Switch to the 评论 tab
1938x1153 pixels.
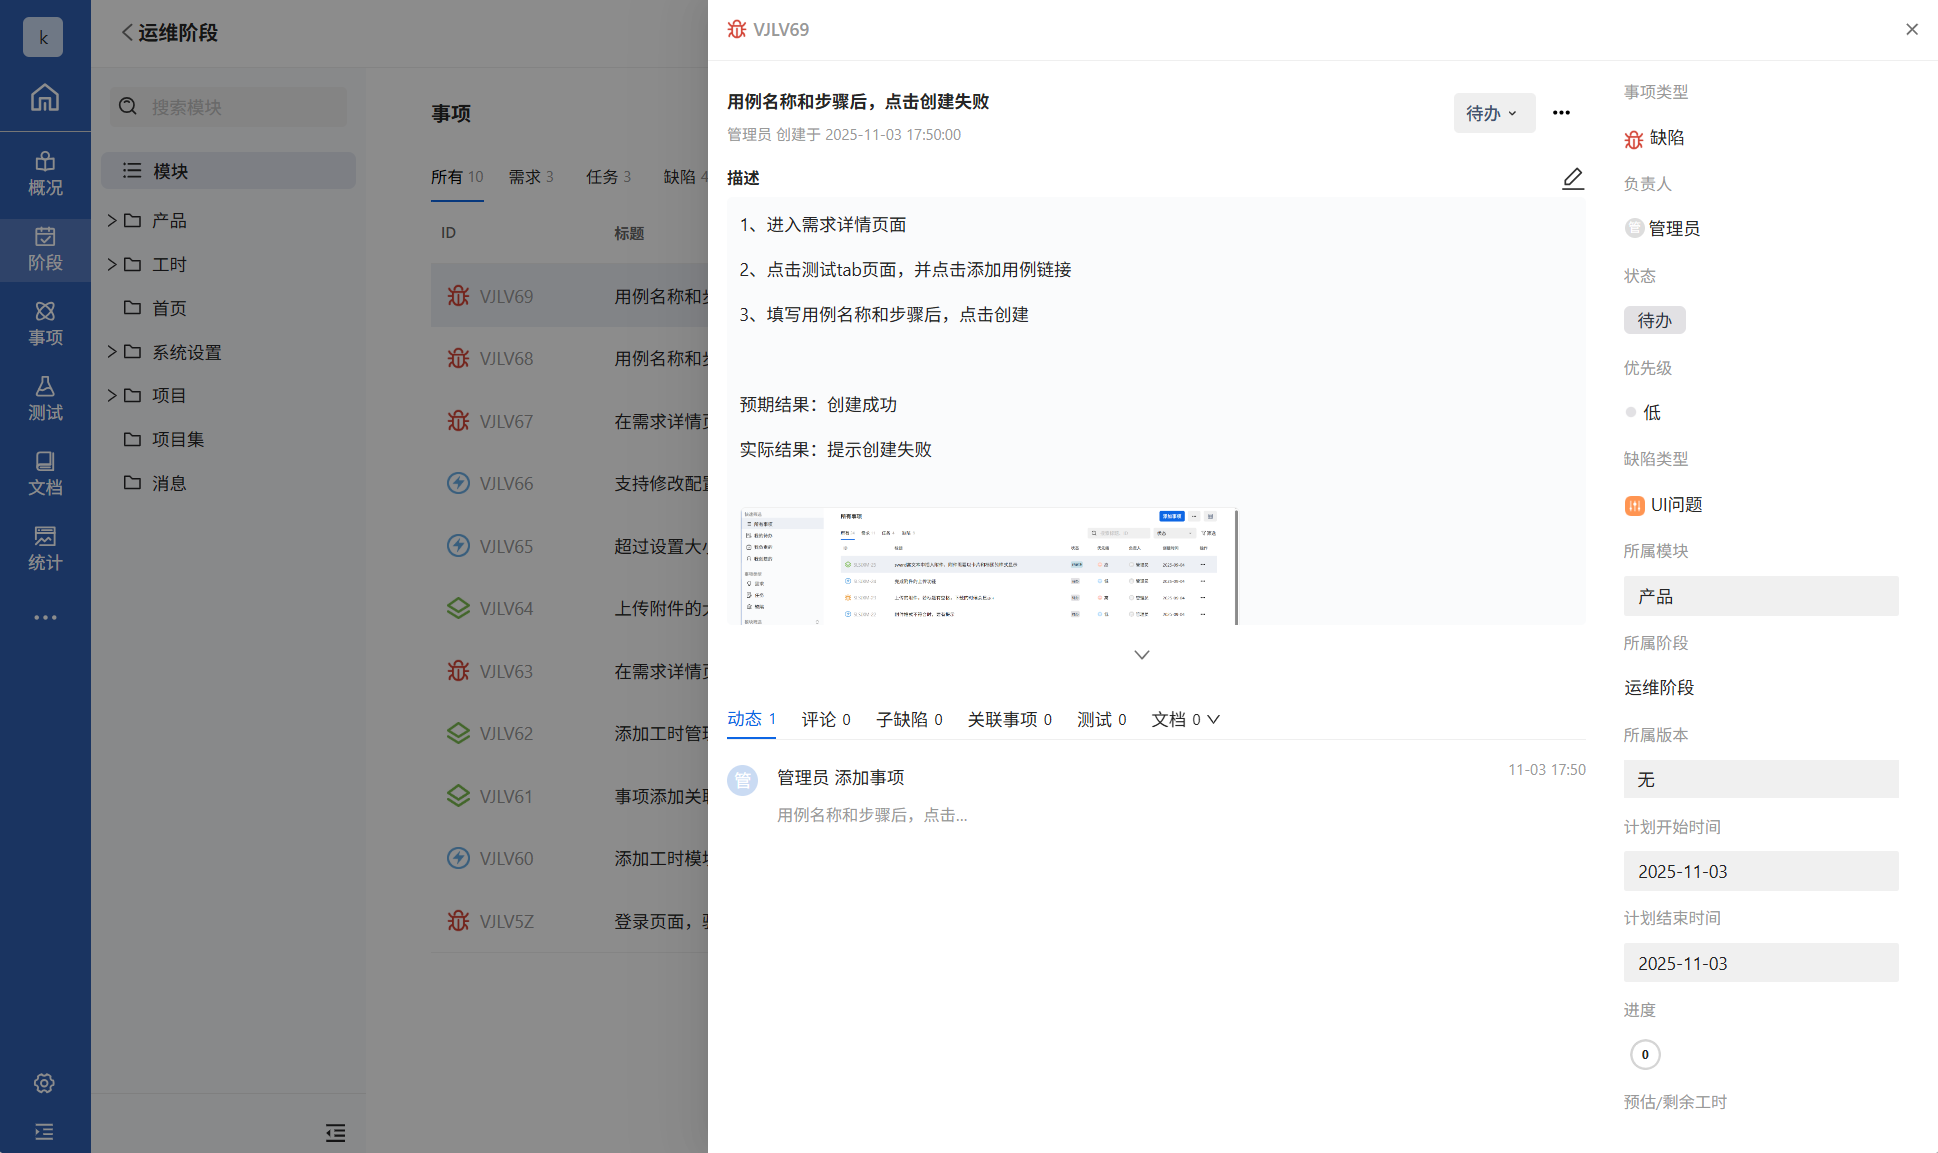pyautogui.click(x=825, y=719)
